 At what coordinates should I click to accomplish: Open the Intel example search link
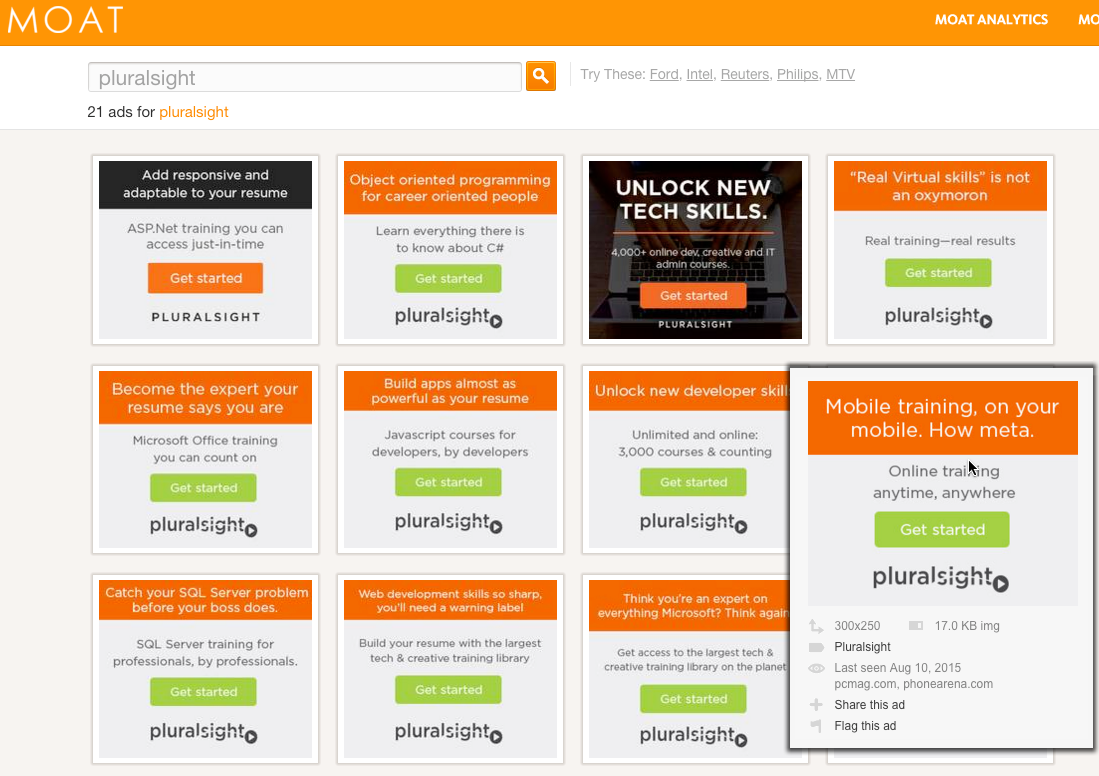point(699,74)
